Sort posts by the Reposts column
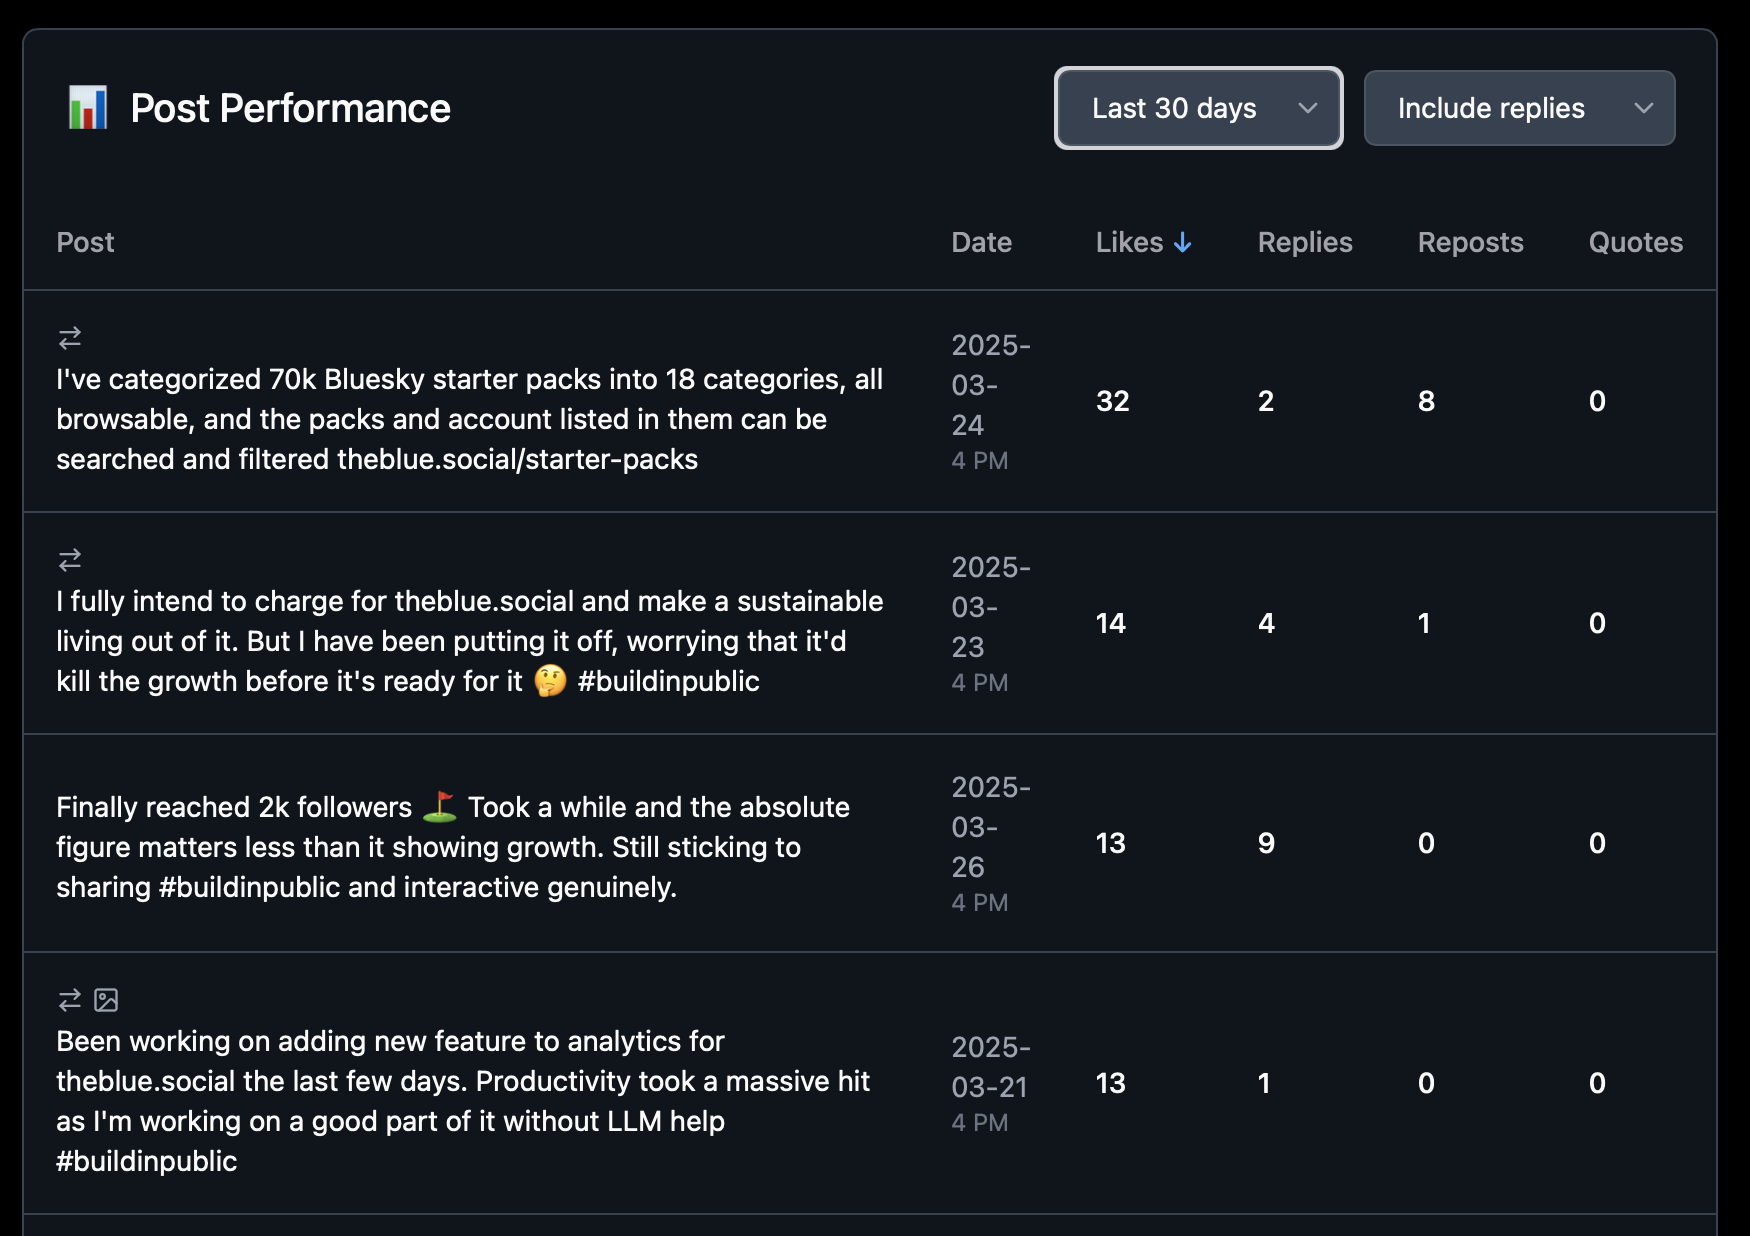The width and height of the screenshot is (1750, 1236). click(x=1471, y=242)
